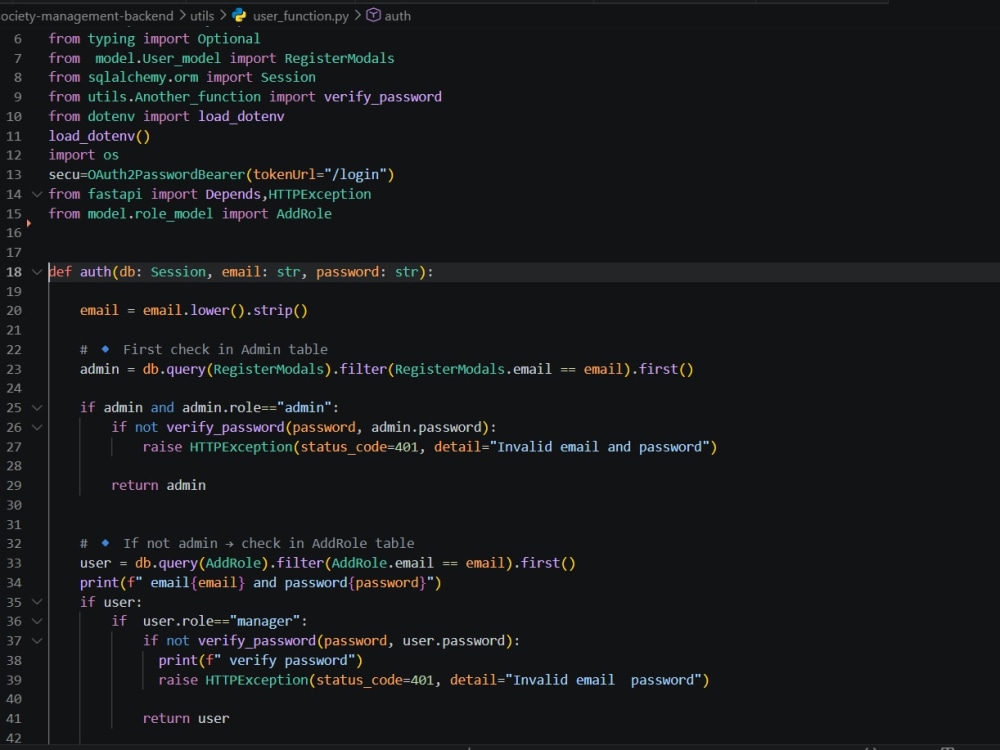Click comment 'First check in Admin table'

225,349
